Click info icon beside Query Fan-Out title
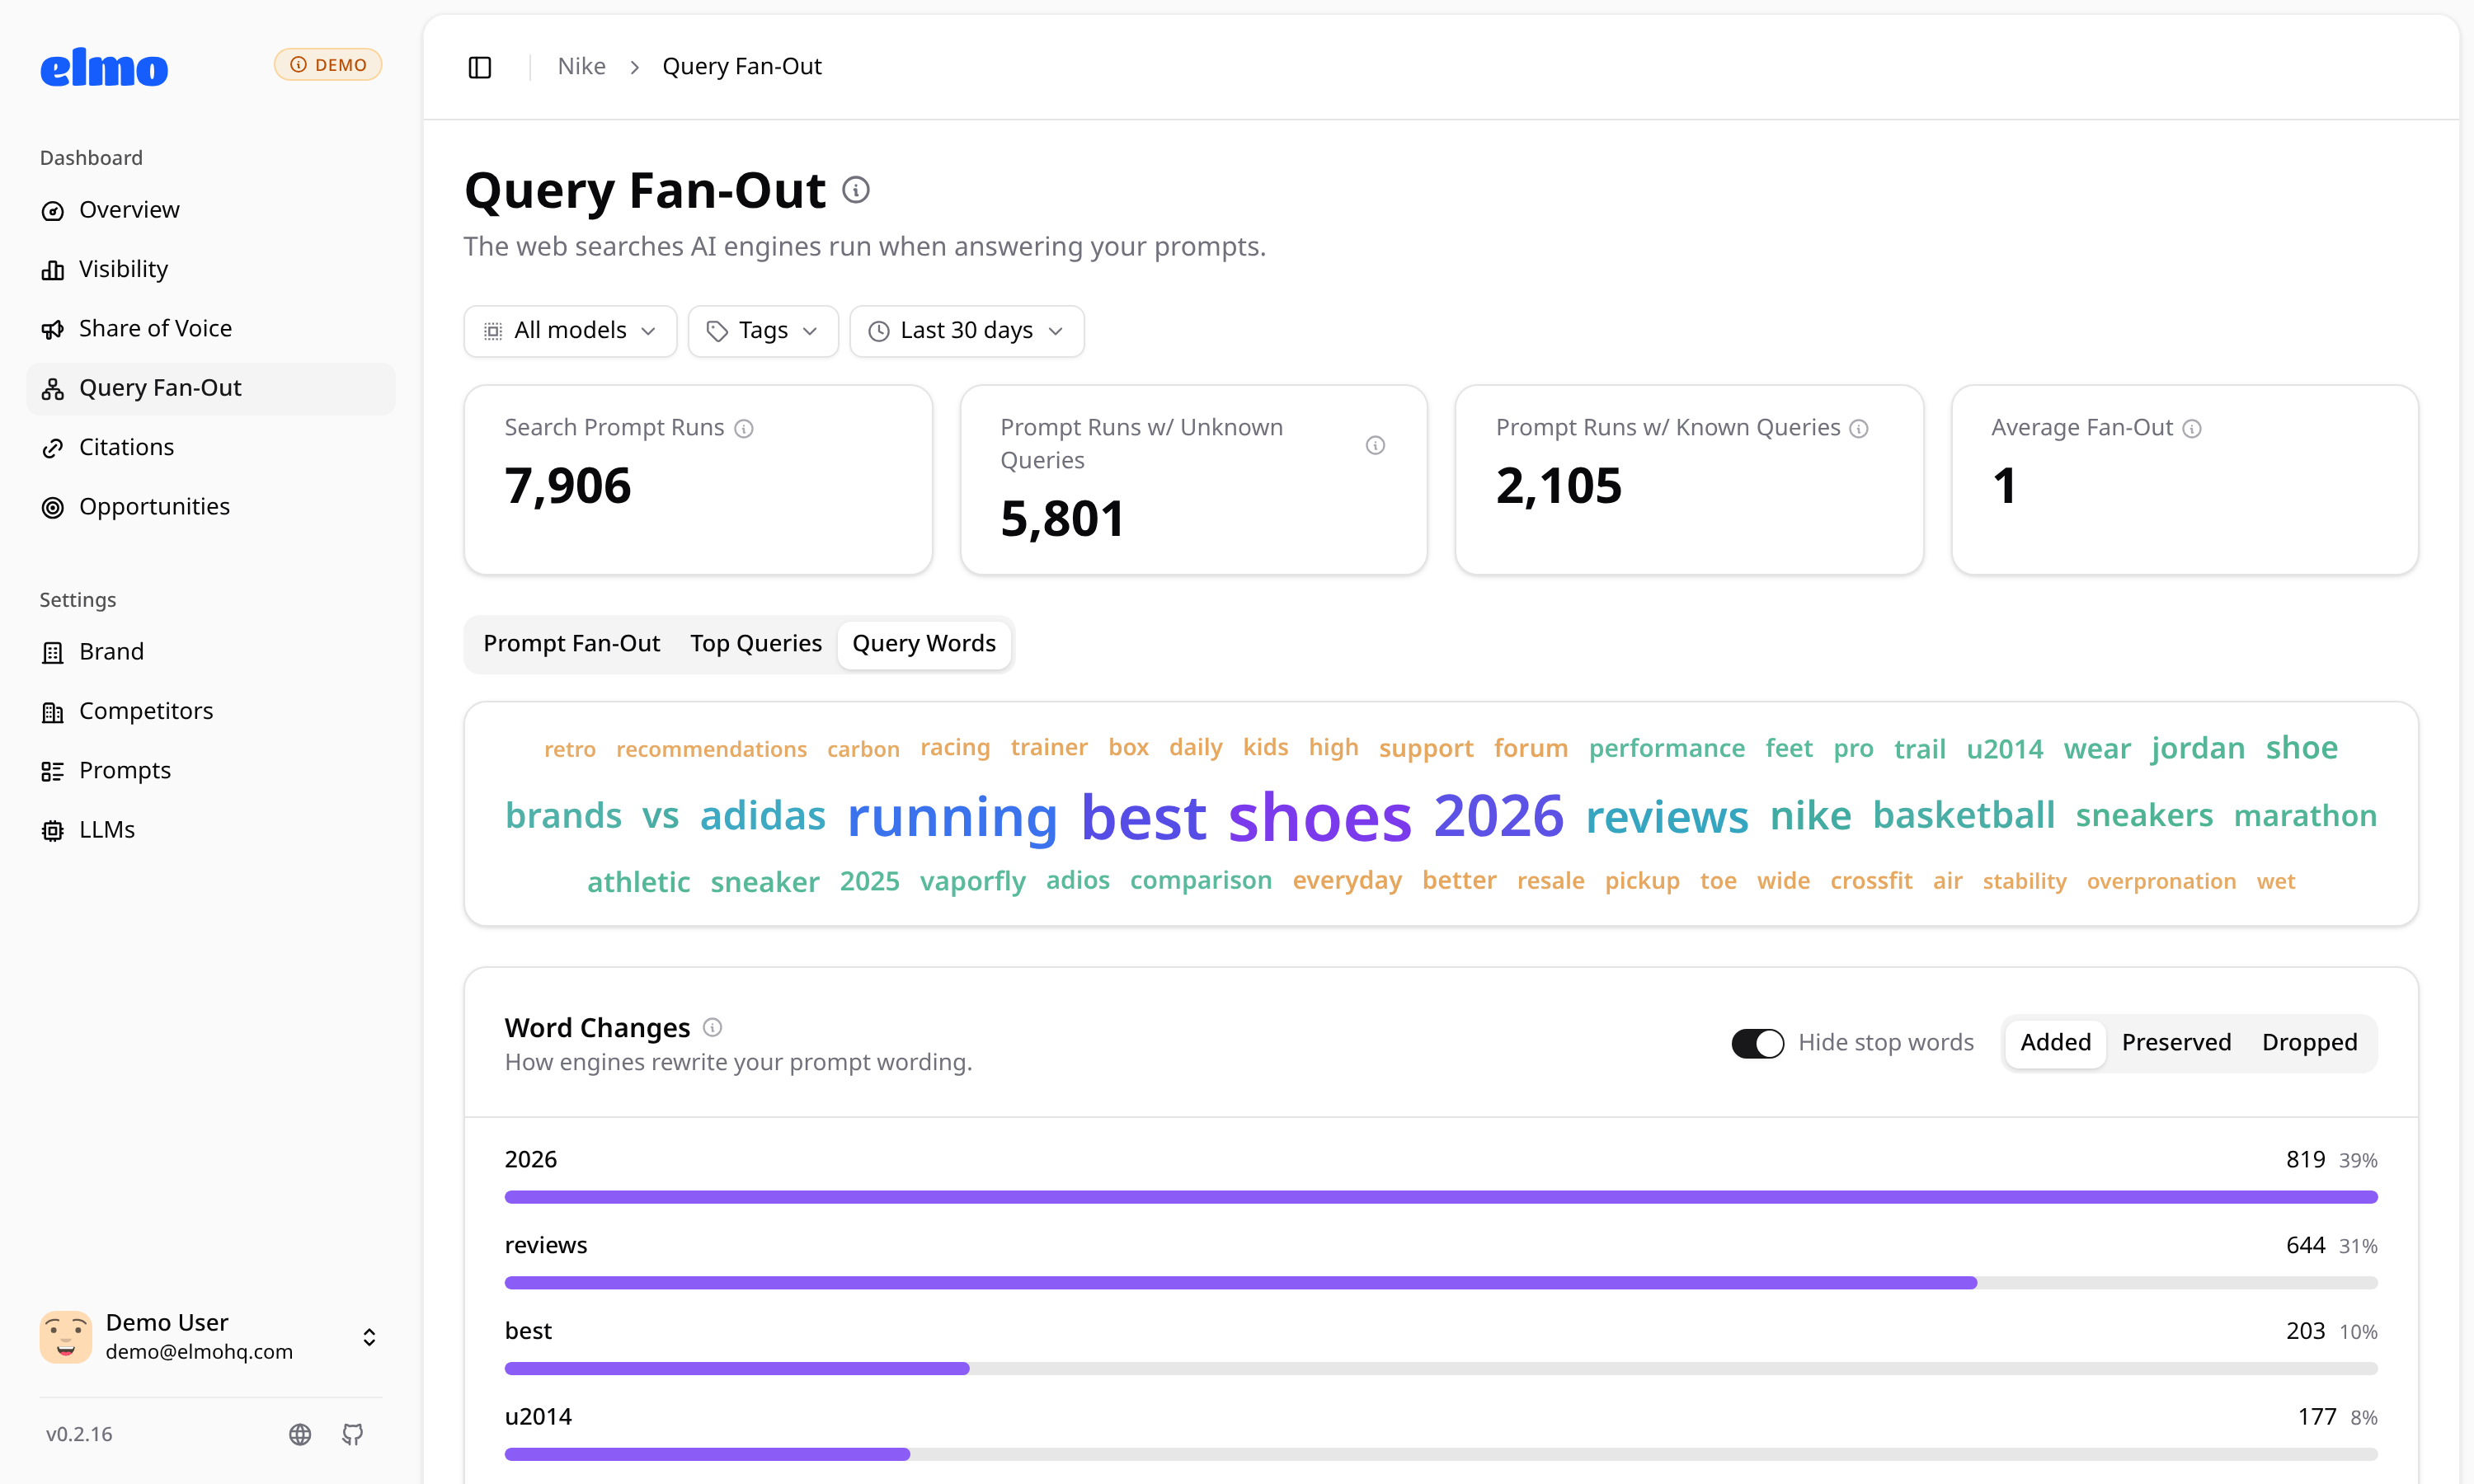This screenshot has height=1484, width=2474. coord(856,190)
